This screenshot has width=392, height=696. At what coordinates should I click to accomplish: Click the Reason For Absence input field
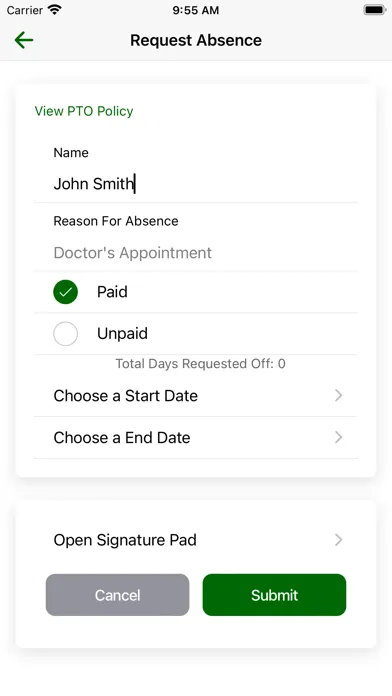click(x=196, y=253)
